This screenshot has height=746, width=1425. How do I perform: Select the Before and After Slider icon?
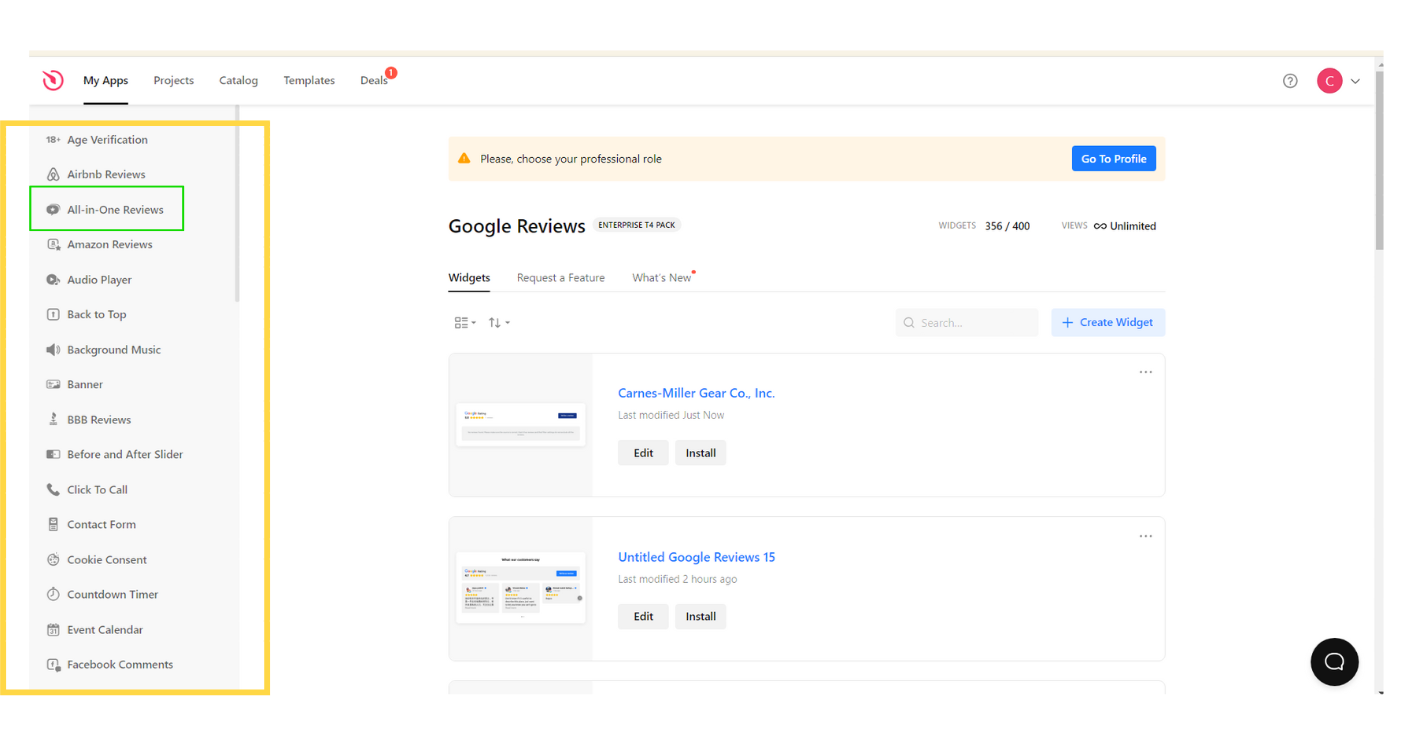point(53,455)
